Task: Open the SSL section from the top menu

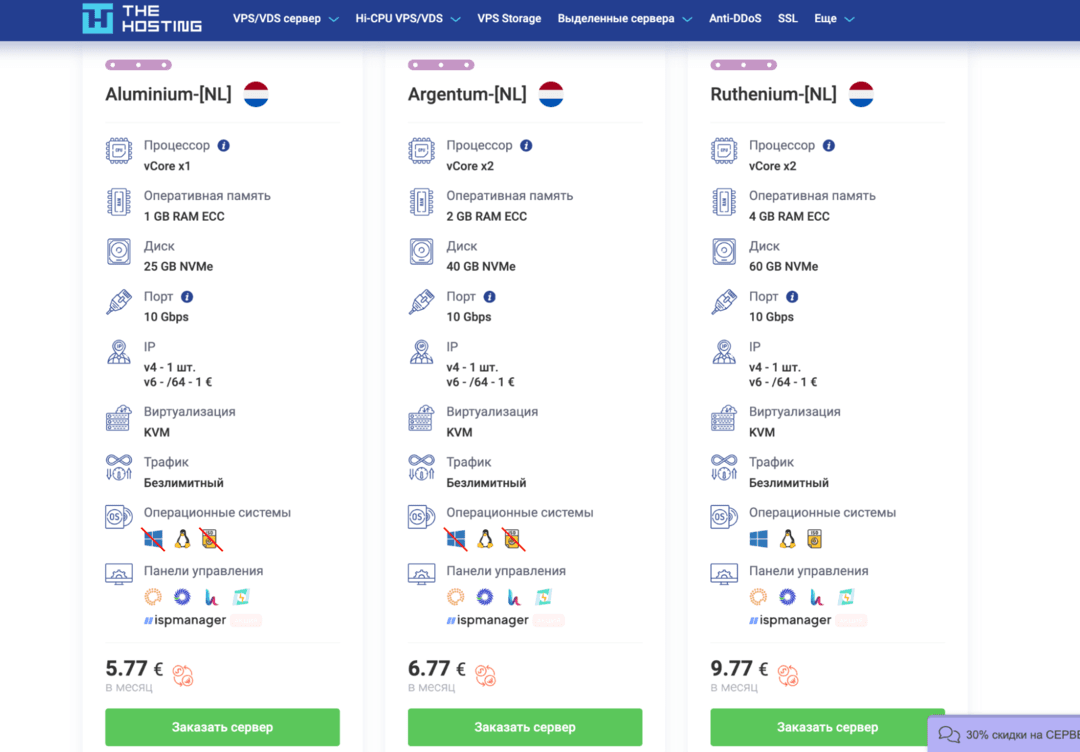Action: tap(789, 18)
